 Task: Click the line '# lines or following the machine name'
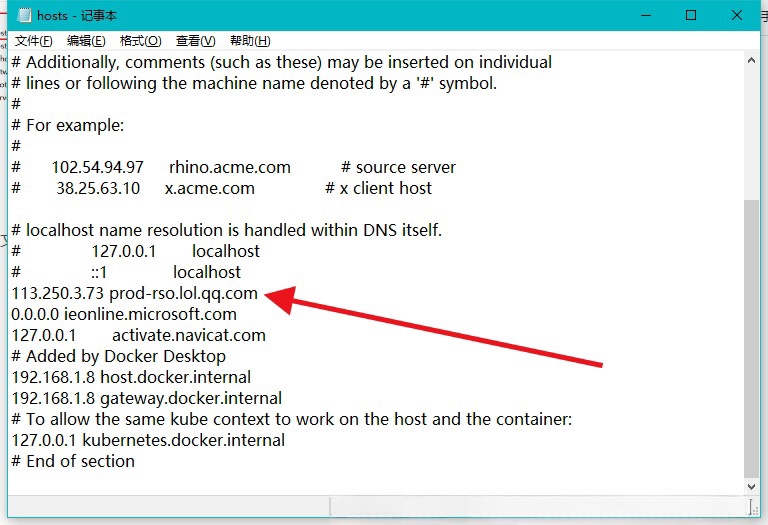[x=254, y=84]
